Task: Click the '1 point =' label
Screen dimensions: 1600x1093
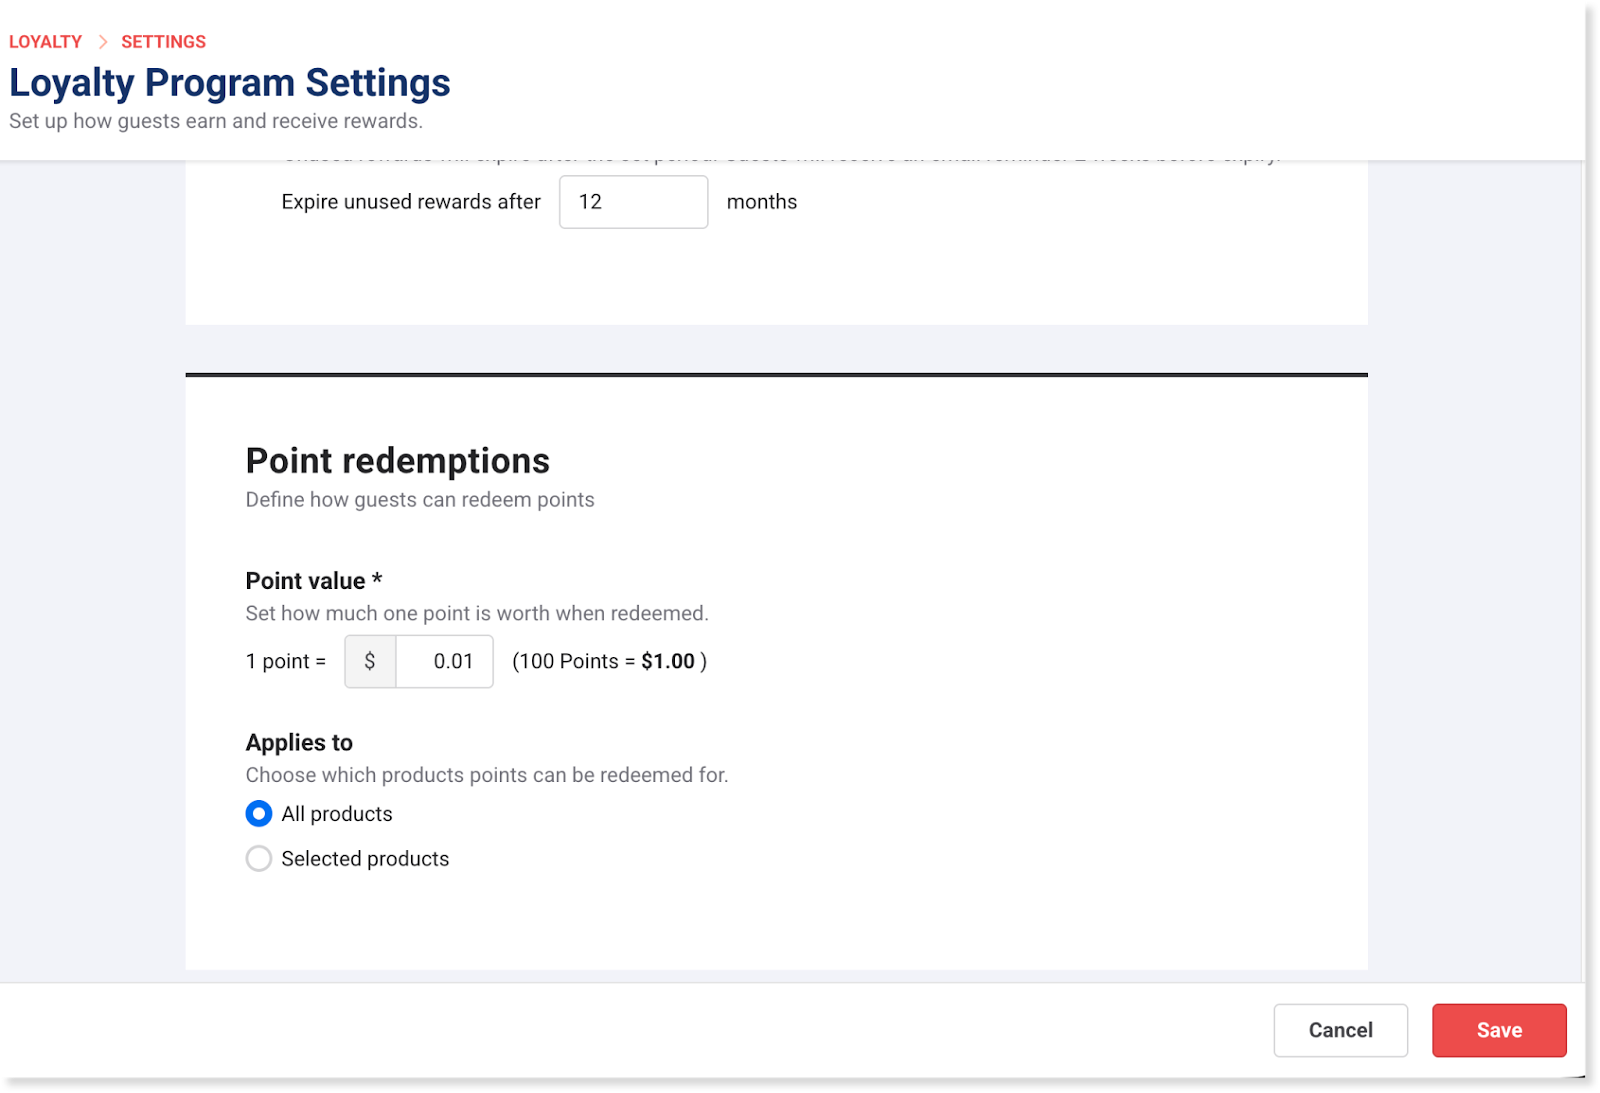Action: (x=286, y=661)
